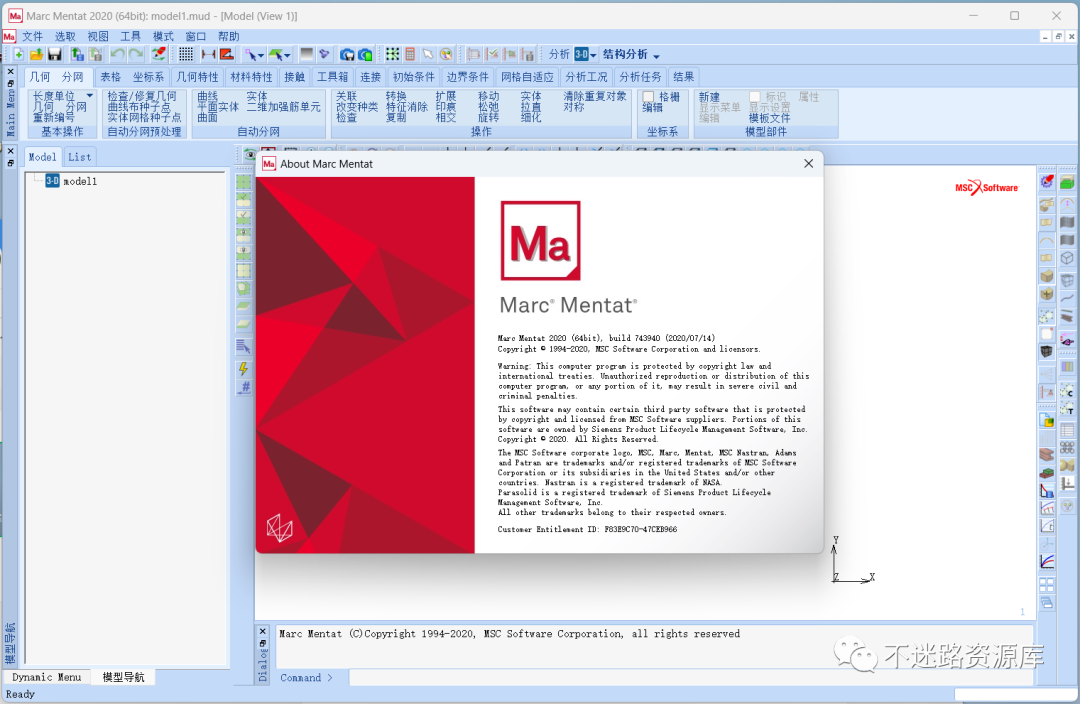Switch to the 材料特性 tab
Viewport: 1080px width, 704px height.
point(251,77)
